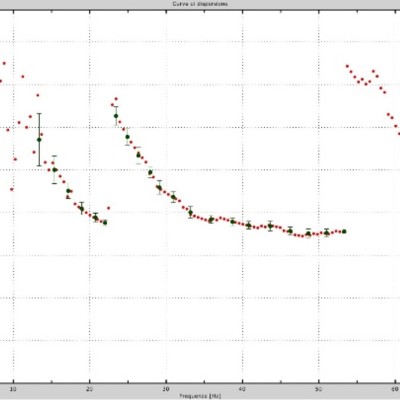This screenshot has height=400, width=400.
Task: Select the green point ending the first curve near 22 Hz
Action: tap(105, 222)
